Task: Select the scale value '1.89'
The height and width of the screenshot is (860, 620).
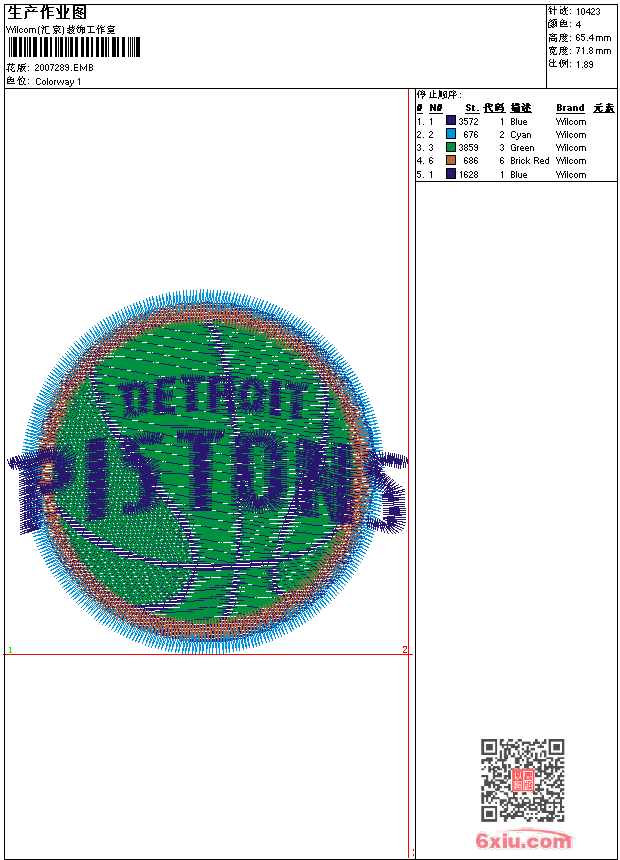Action: click(x=584, y=64)
